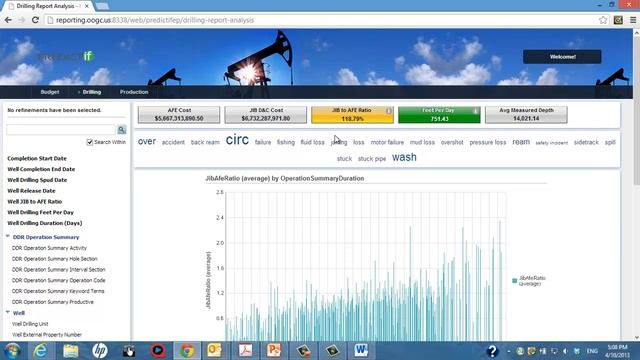The height and width of the screenshot is (360, 640).
Task: Open the Drilling menu tab
Action: (x=91, y=92)
